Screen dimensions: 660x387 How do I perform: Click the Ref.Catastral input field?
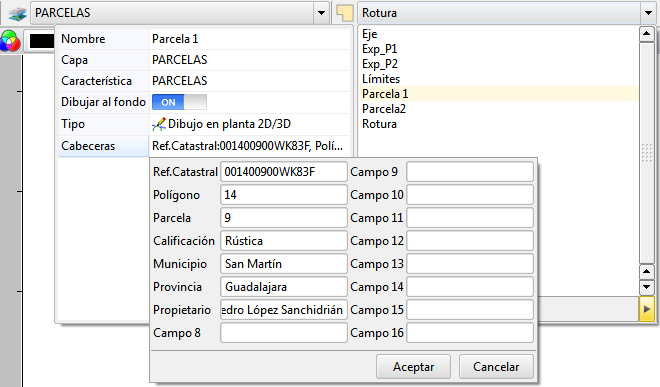pos(284,172)
